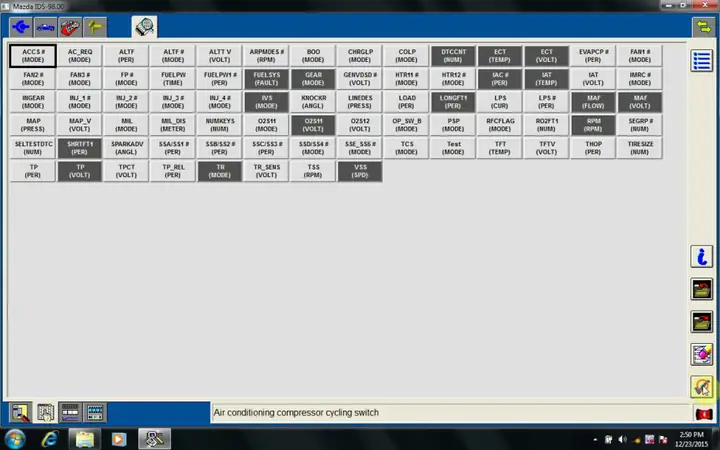Deselect the RPM (RPM) parameter
Screen dimensions: 720x450
pos(594,124)
